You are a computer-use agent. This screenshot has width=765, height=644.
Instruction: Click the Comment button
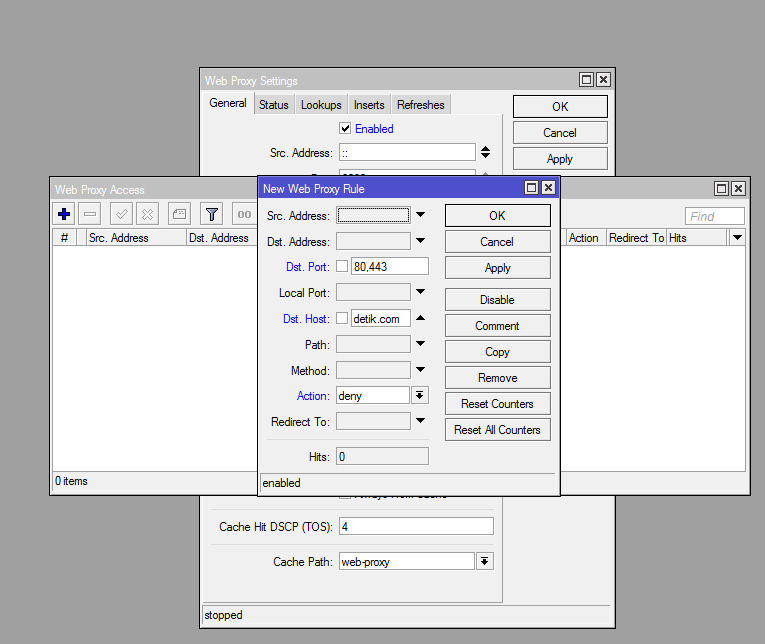(x=498, y=325)
